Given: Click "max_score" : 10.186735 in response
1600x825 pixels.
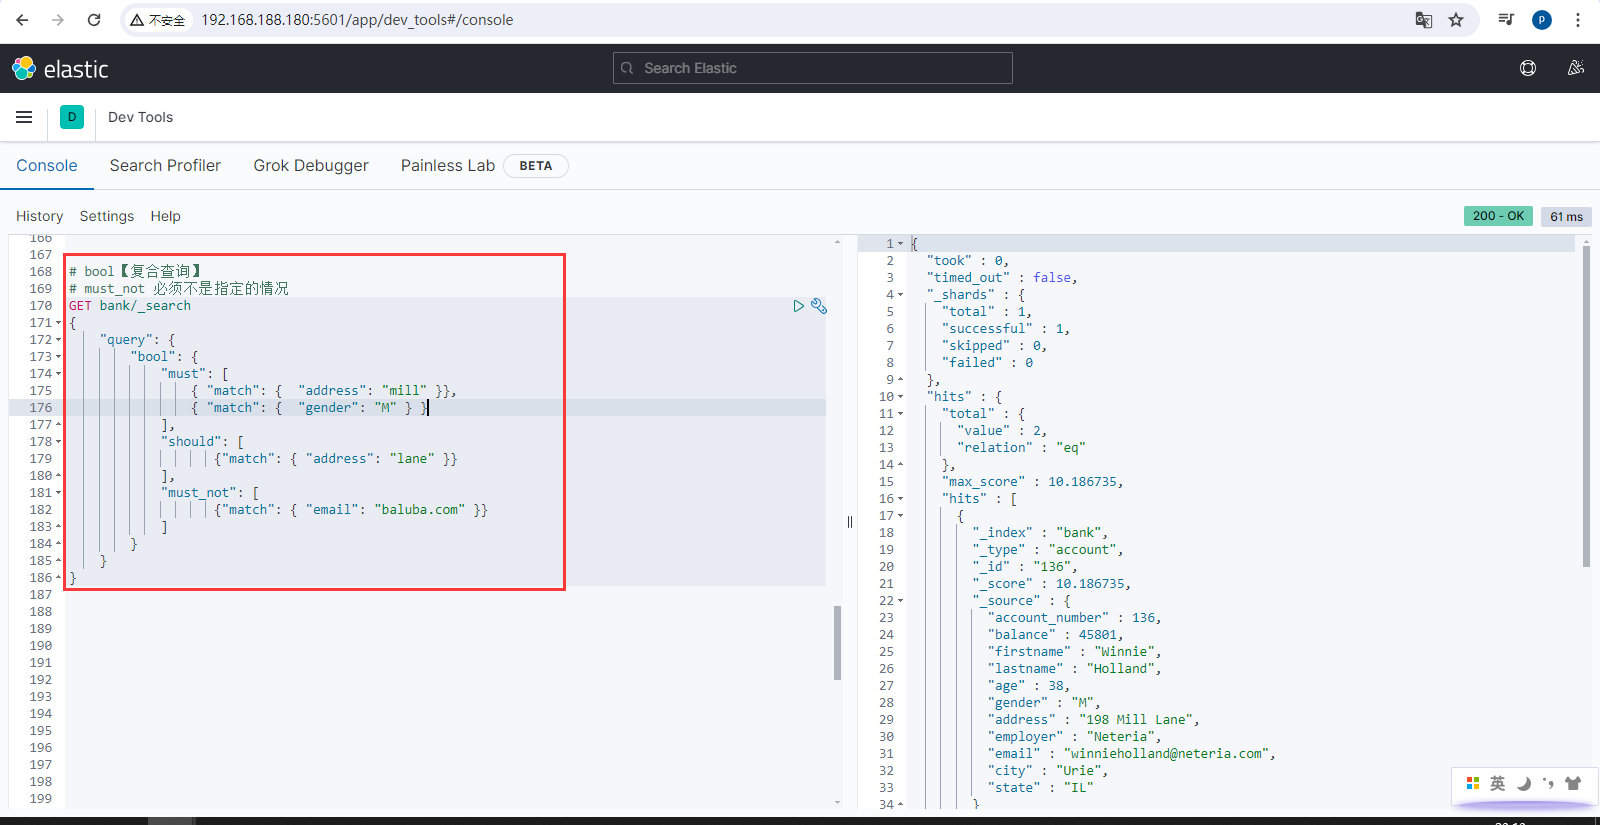Looking at the screenshot, I should pyautogui.click(x=1033, y=482).
